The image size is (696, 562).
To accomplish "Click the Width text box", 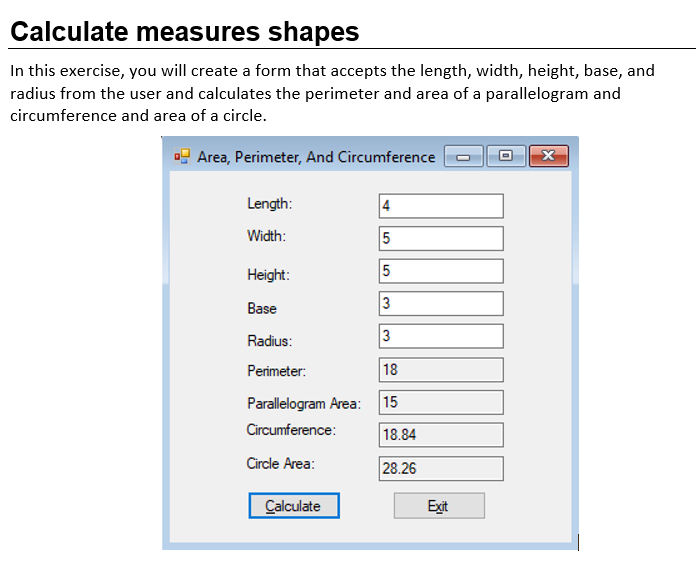I will click(x=440, y=238).
